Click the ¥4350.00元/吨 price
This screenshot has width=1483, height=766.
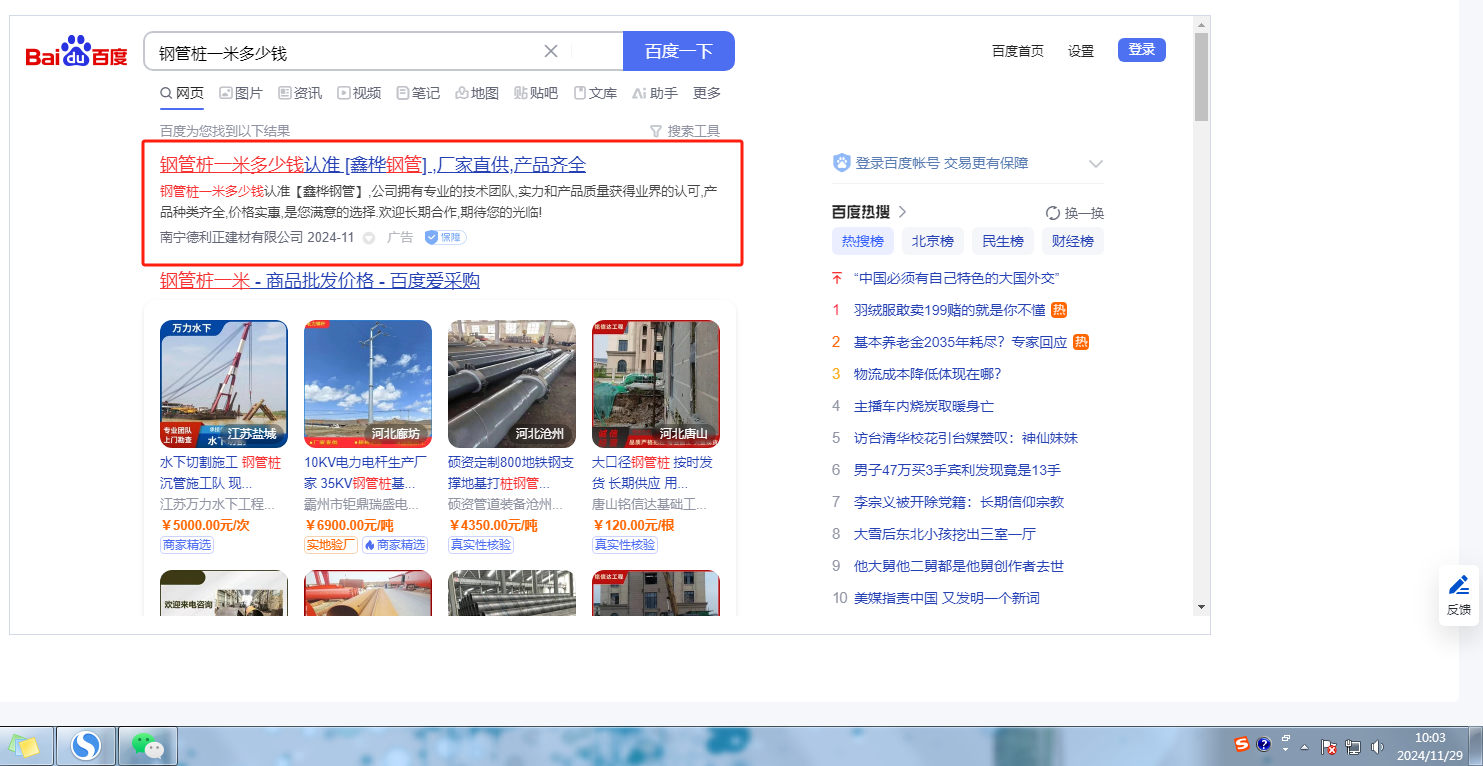pos(493,525)
